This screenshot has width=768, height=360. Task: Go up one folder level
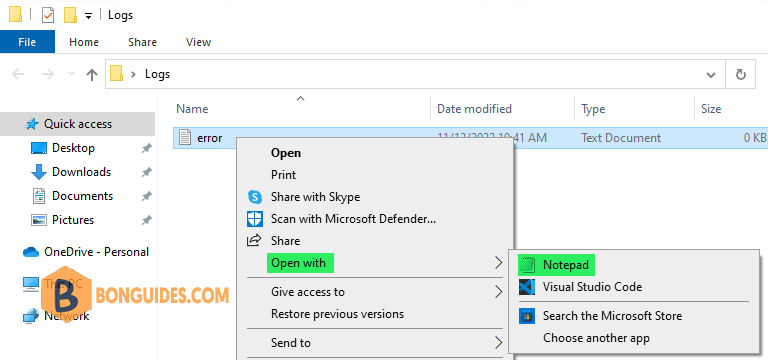[x=92, y=74]
